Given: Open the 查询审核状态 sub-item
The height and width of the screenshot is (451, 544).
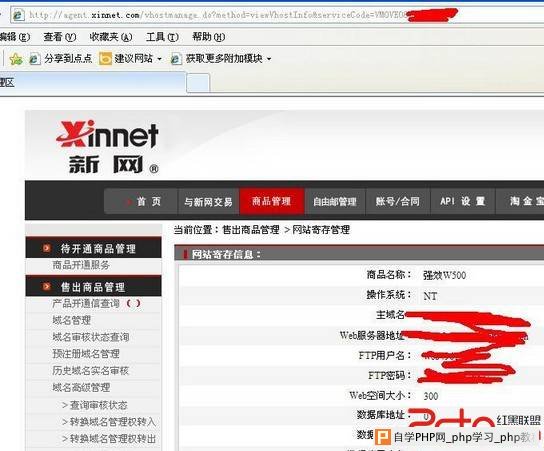Looking at the screenshot, I should 95,405.
